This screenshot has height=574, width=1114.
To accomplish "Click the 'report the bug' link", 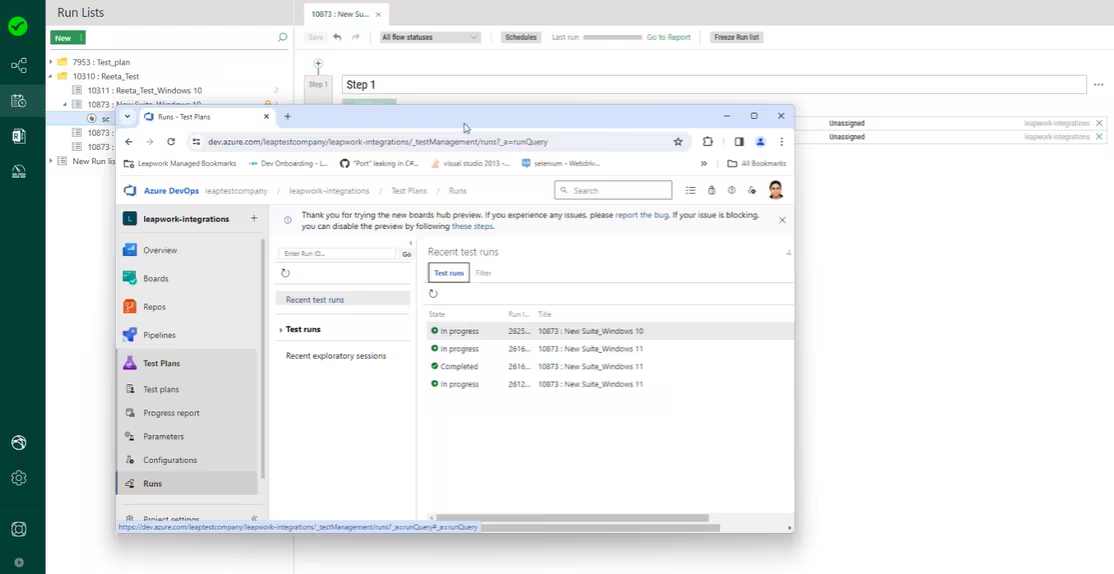I will pyautogui.click(x=641, y=215).
